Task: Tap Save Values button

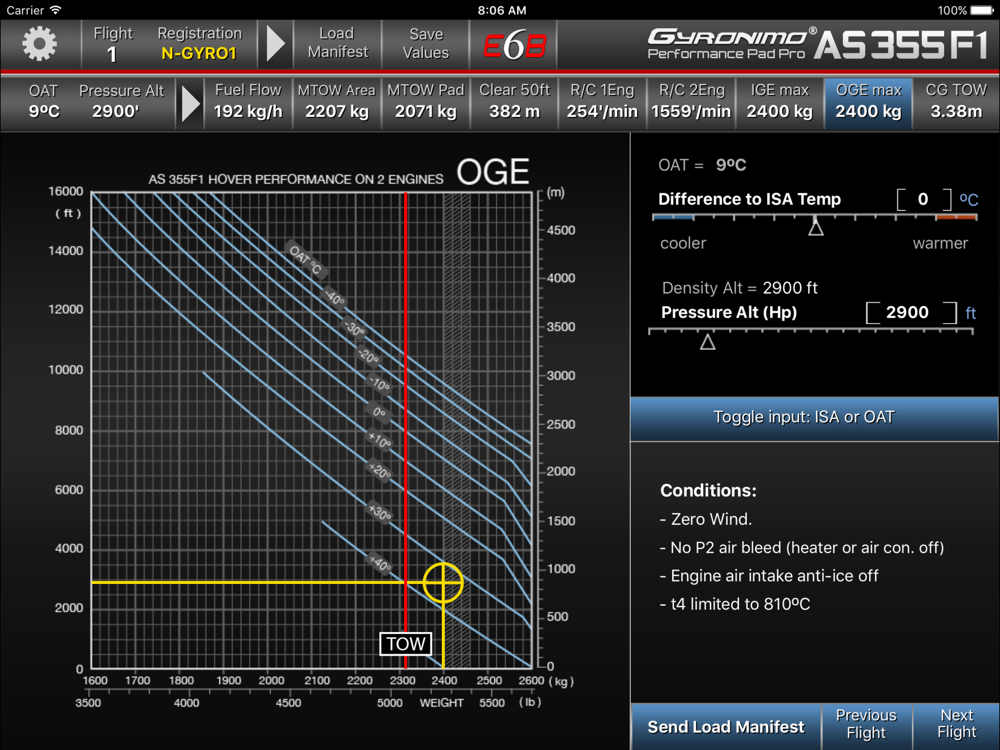Action: point(425,43)
